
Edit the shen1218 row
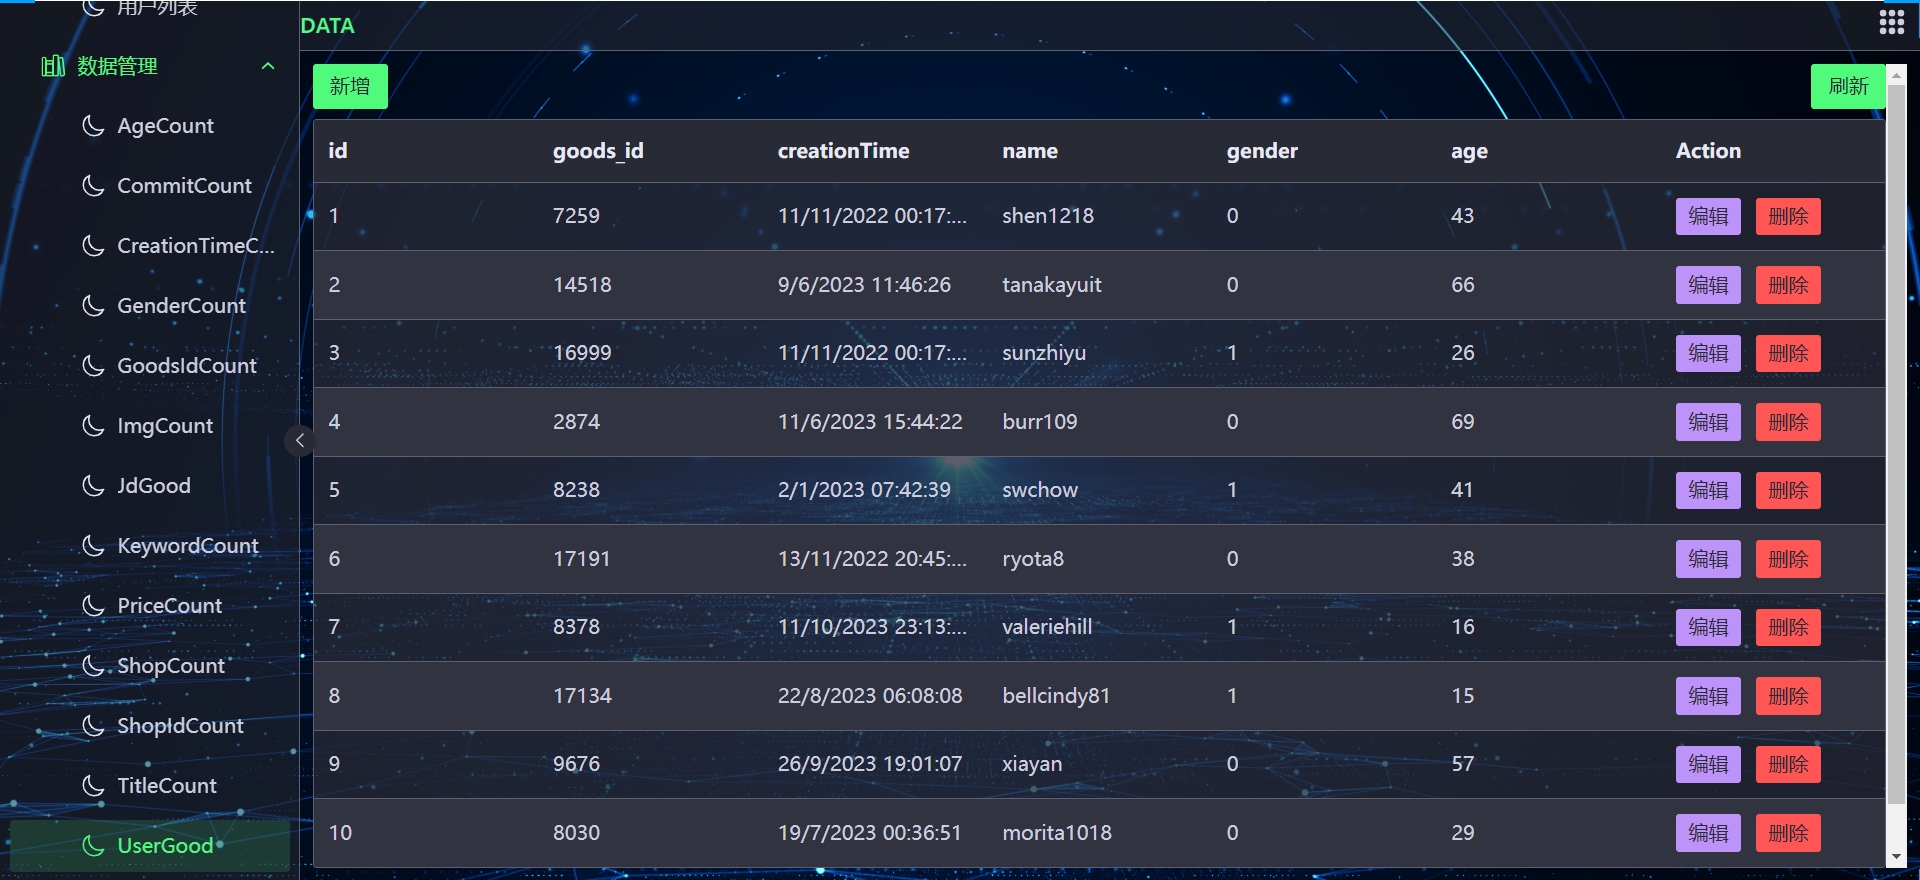1708,216
